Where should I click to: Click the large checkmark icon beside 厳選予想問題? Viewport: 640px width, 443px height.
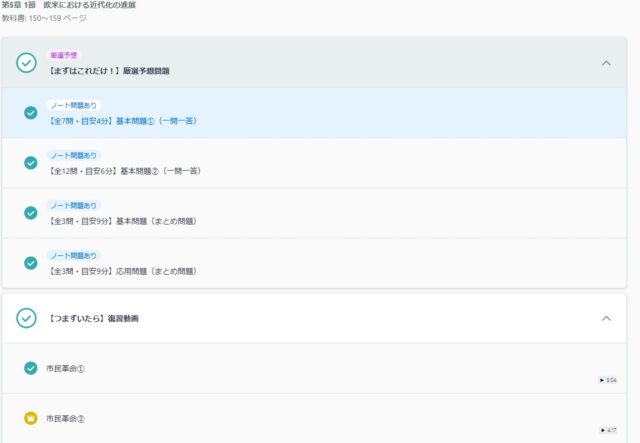(x=27, y=63)
